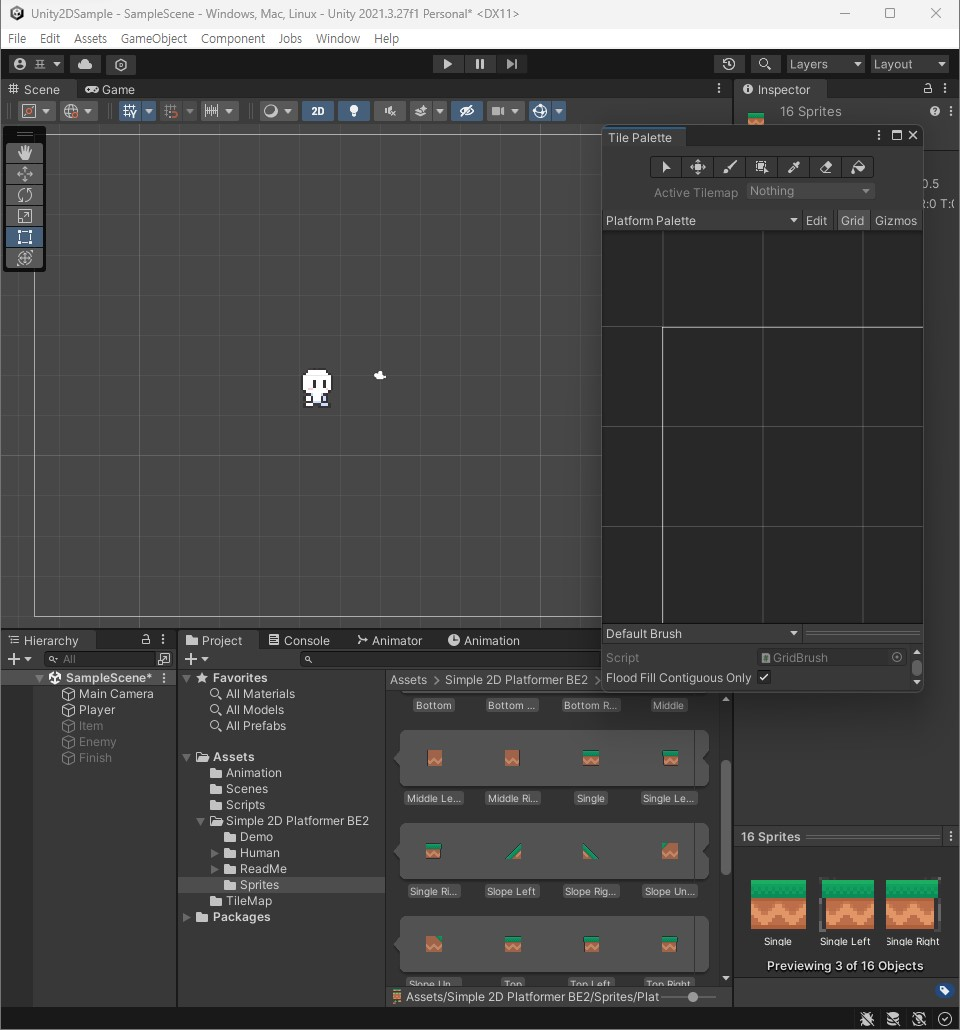The height and width of the screenshot is (1030, 960).
Task: Open Undo History icon
Action: pyautogui.click(x=729, y=64)
